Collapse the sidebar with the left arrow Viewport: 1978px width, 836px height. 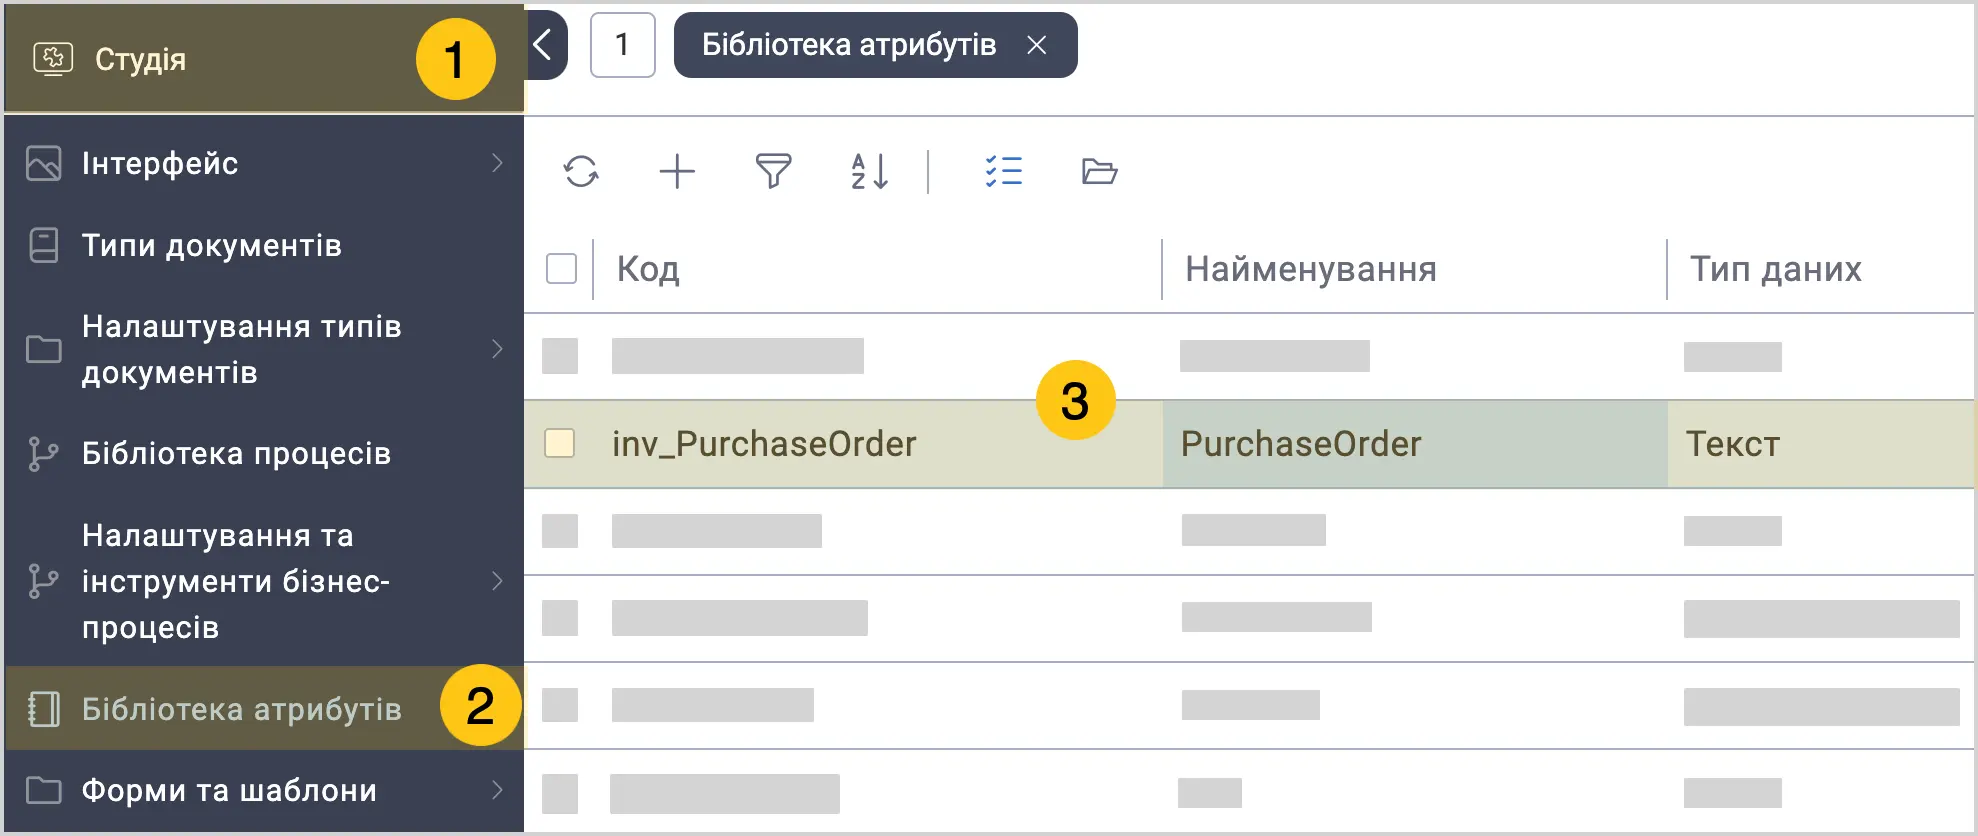pyautogui.click(x=543, y=45)
